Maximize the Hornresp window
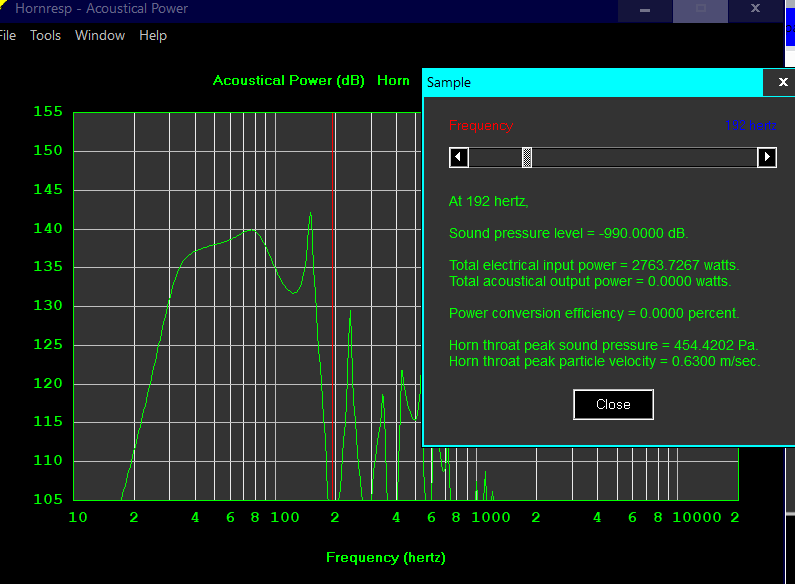 701,10
